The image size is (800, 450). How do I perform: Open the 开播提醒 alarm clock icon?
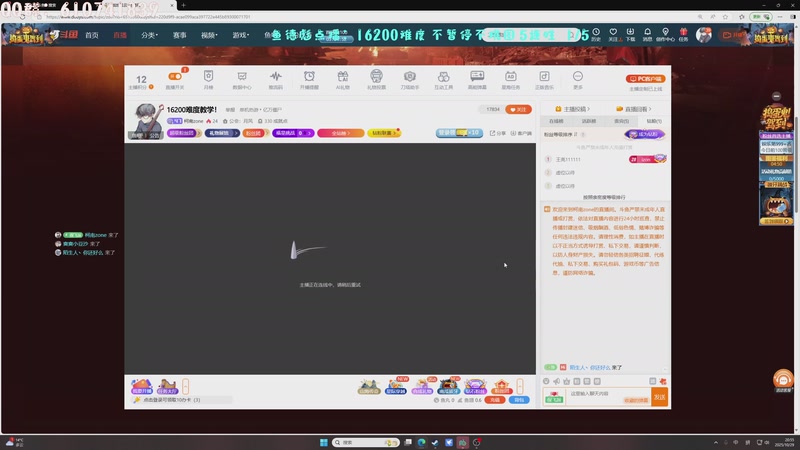(x=309, y=77)
